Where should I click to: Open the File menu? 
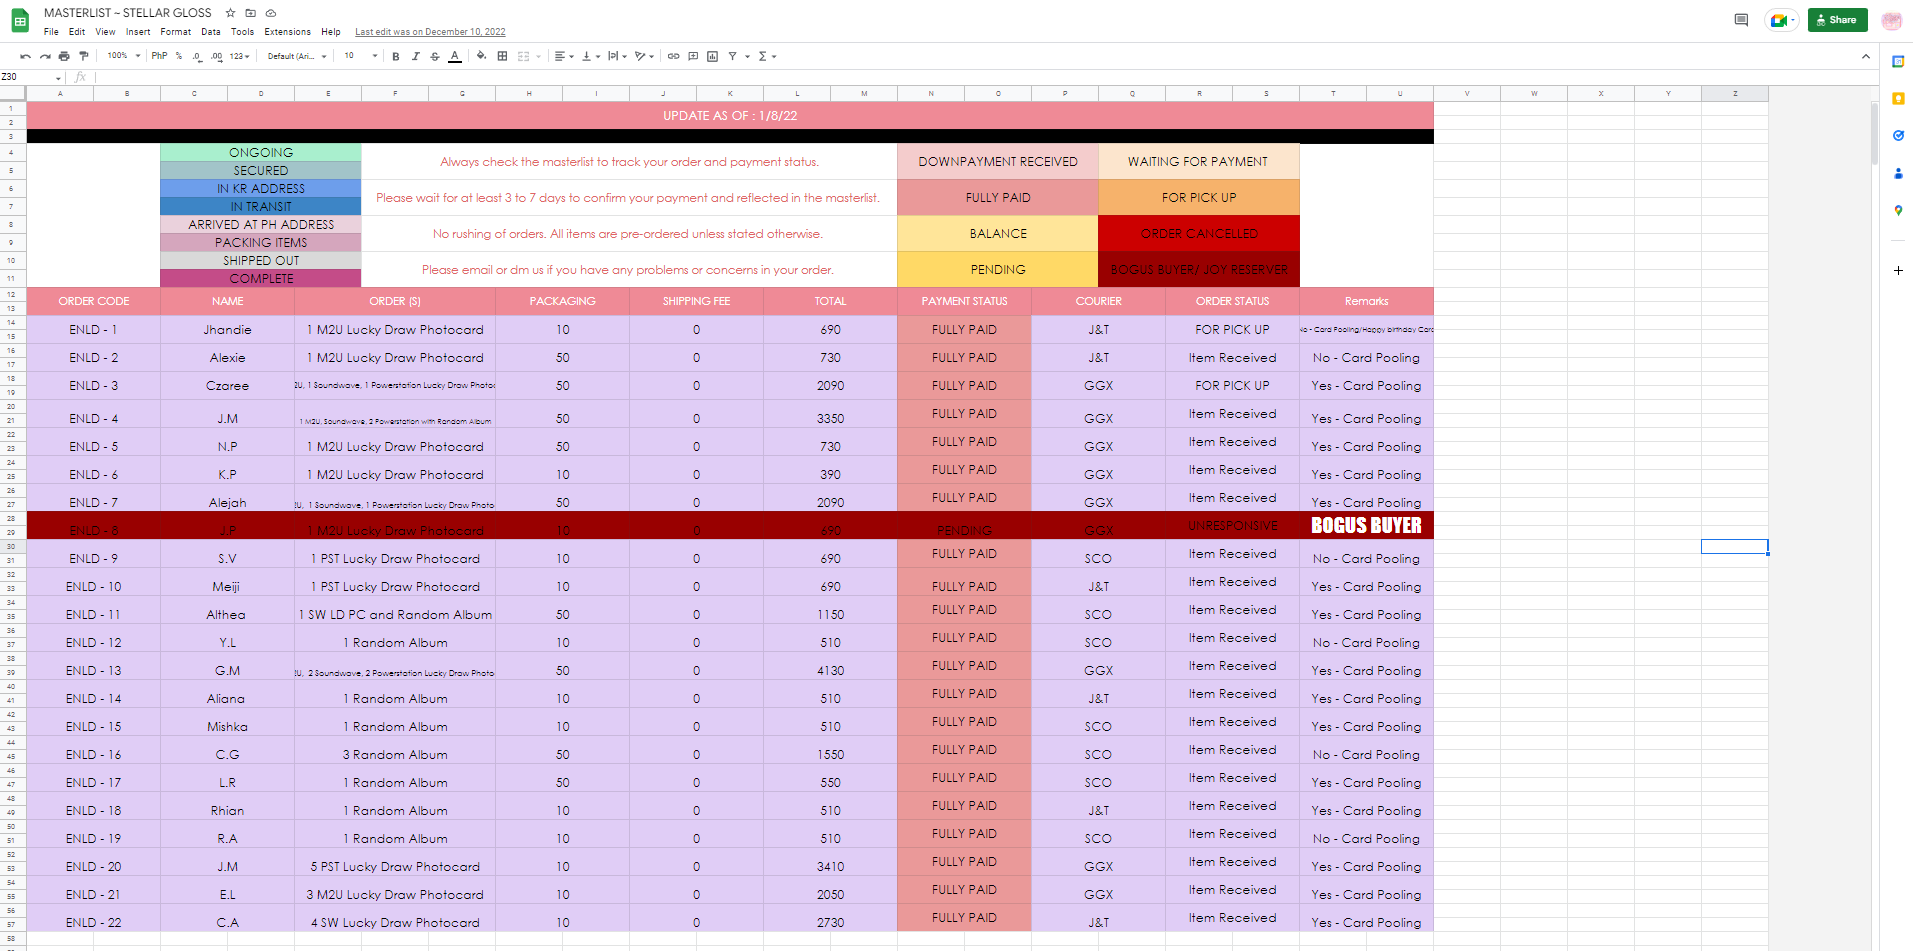coord(51,32)
